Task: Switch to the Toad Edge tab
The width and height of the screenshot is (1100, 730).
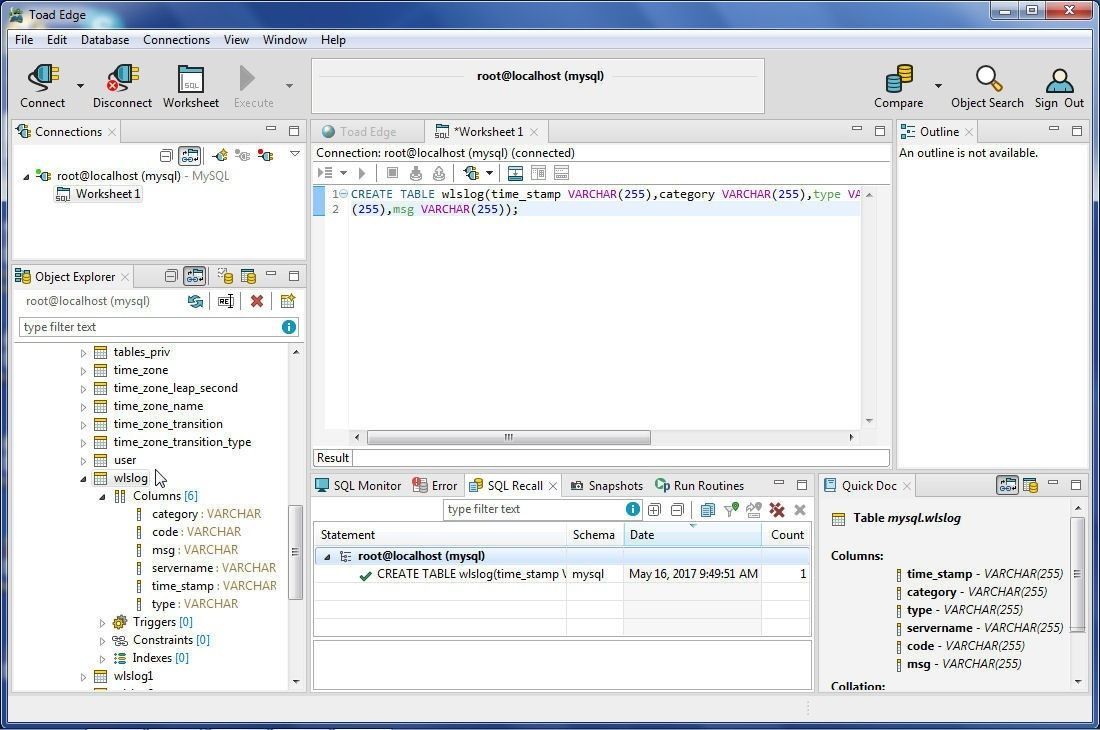Action: pyautogui.click(x=359, y=132)
